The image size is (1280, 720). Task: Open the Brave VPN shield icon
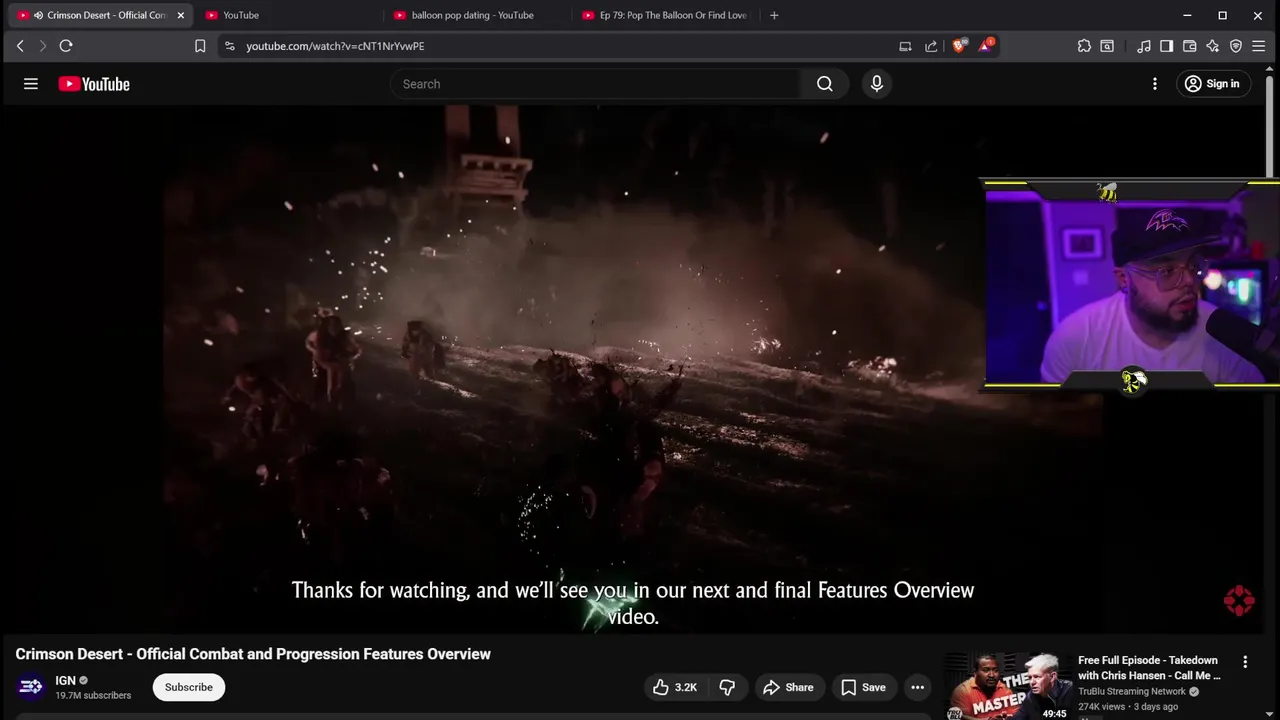point(1236,46)
